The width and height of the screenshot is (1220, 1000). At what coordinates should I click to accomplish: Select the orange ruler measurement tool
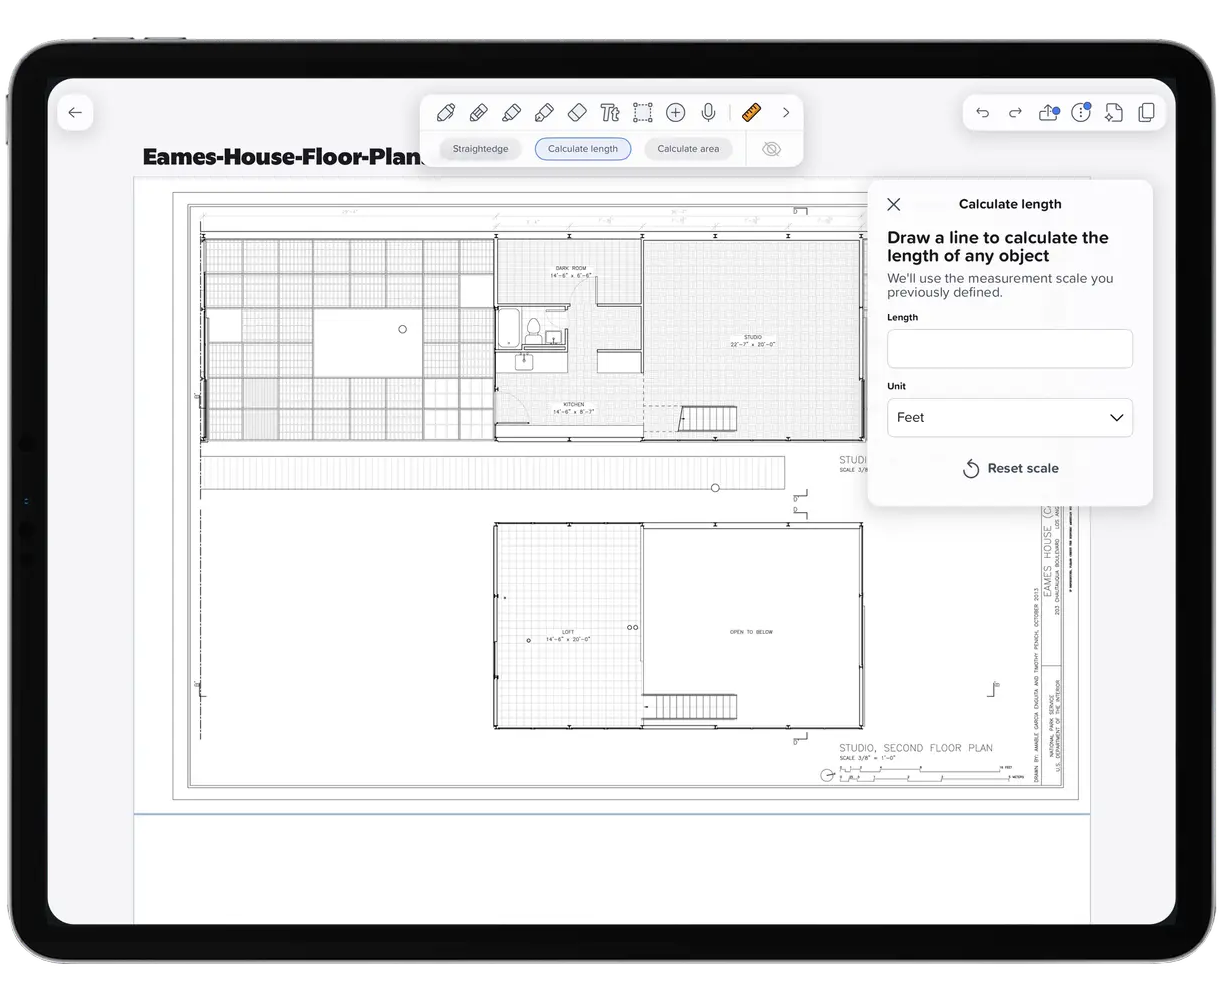click(x=752, y=112)
